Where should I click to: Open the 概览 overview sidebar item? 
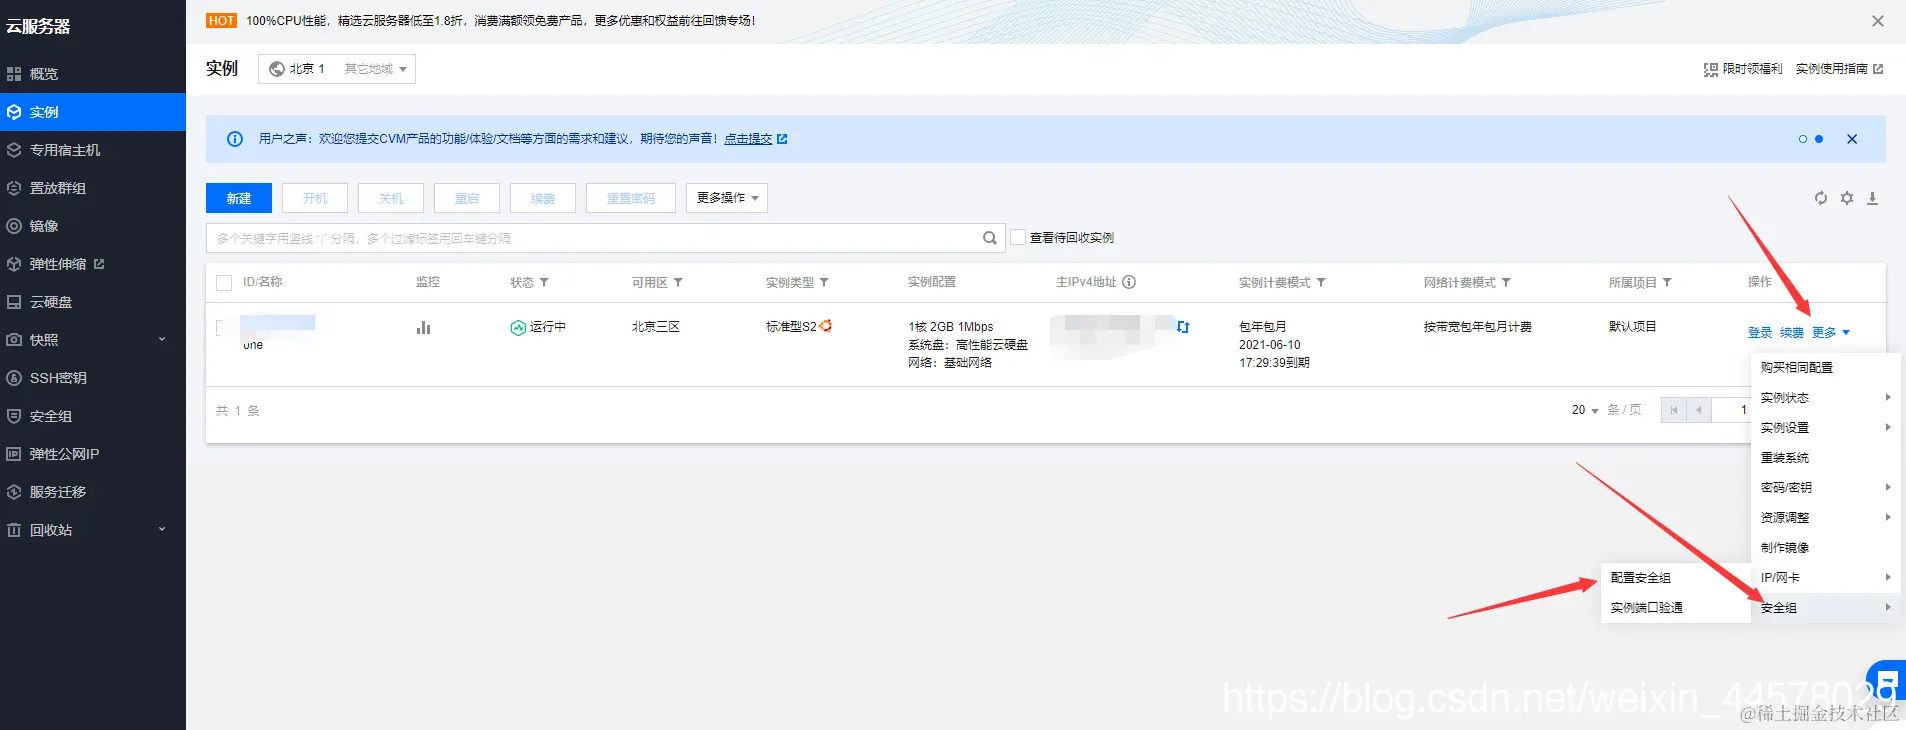click(x=93, y=74)
